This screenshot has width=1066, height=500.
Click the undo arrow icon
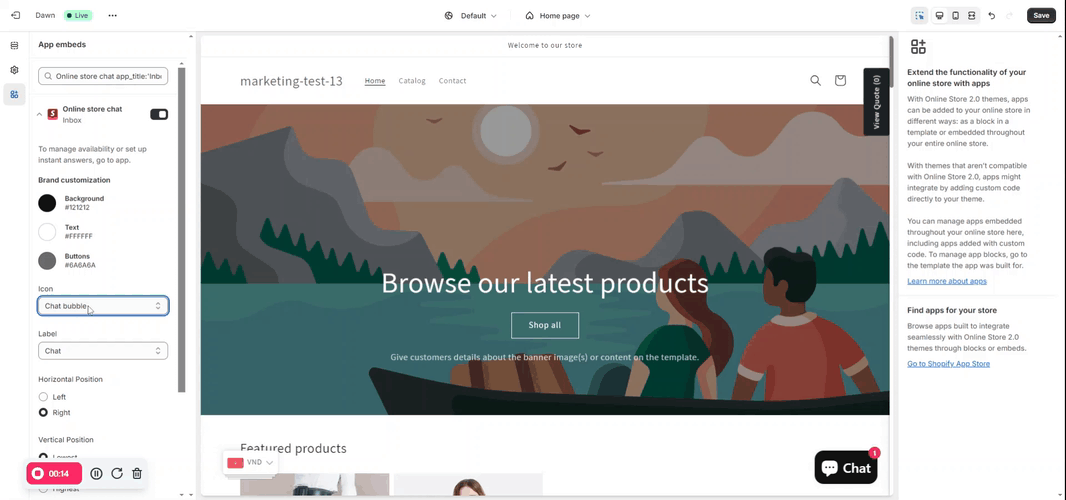point(992,16)
